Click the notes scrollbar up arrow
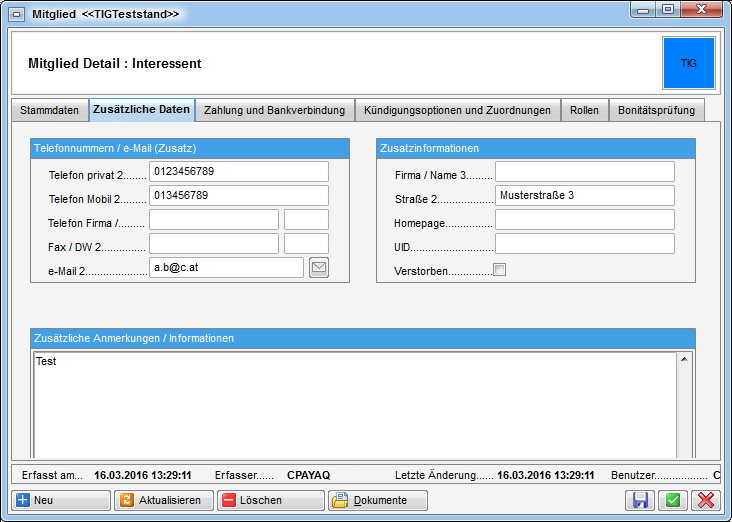This screenshot has height=522, width=732. click(684, 359)
